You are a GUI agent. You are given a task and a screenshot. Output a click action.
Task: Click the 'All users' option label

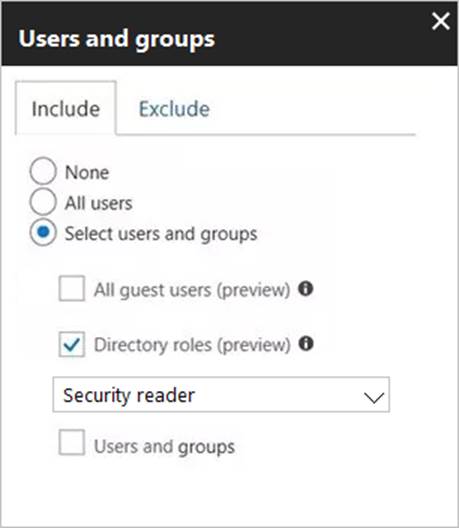coord(98,203)
